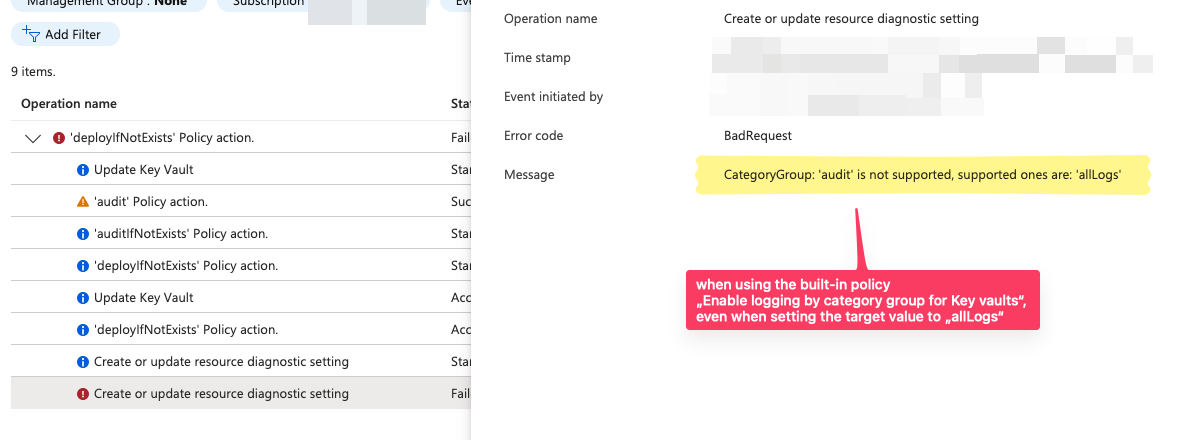Click the BadRequest error code value

[757, 136]
